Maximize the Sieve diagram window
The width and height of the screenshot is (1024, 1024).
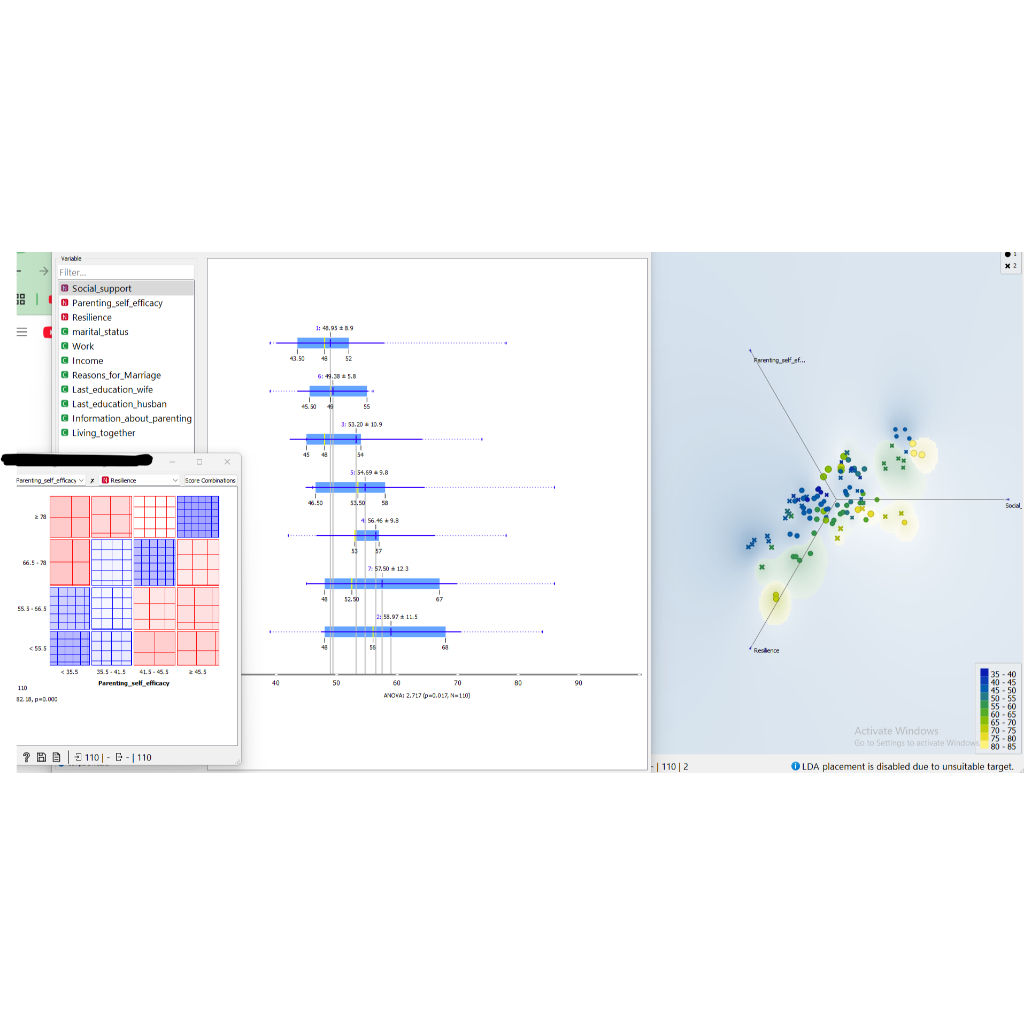coord(199,462)
